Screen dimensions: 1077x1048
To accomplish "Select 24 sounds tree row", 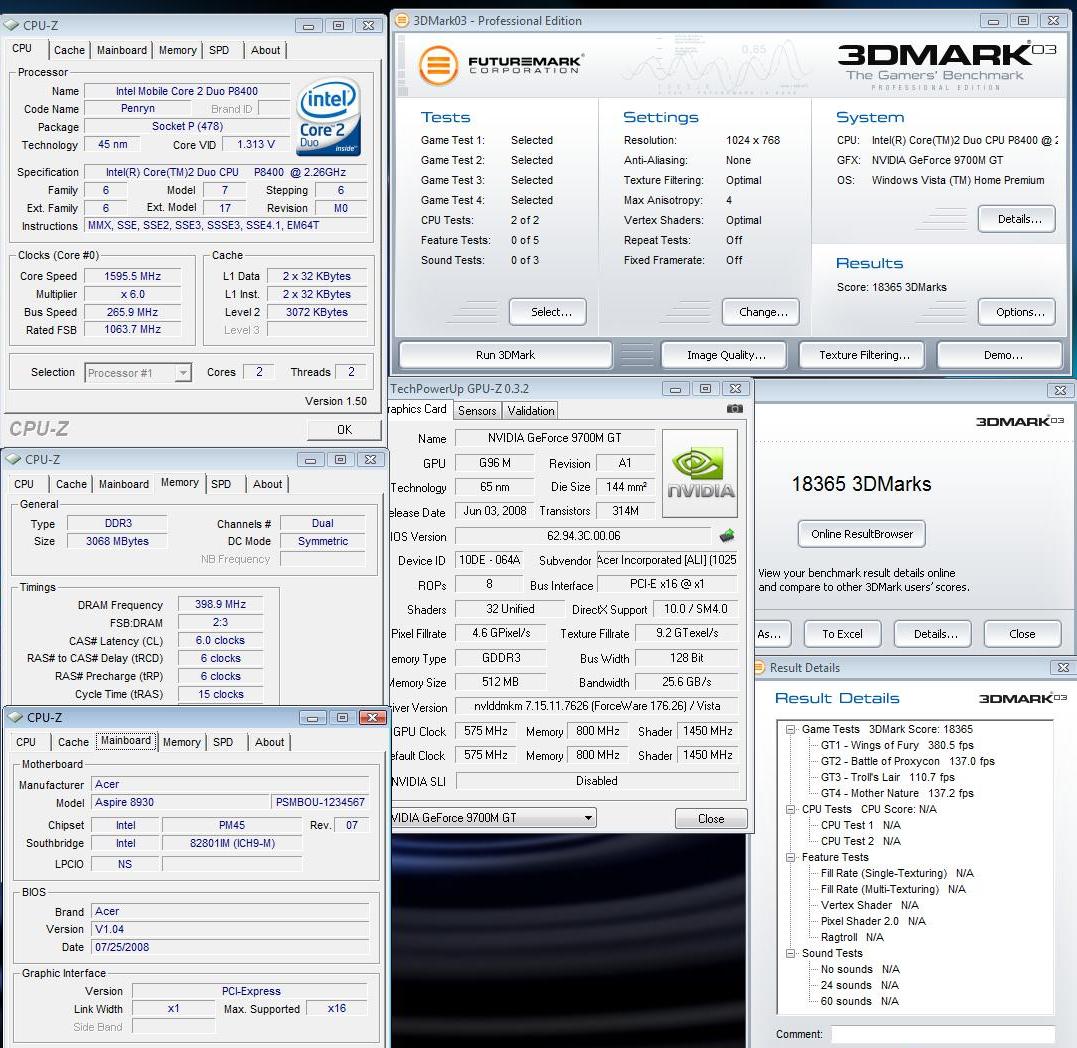I will click(x=859, y=986).
